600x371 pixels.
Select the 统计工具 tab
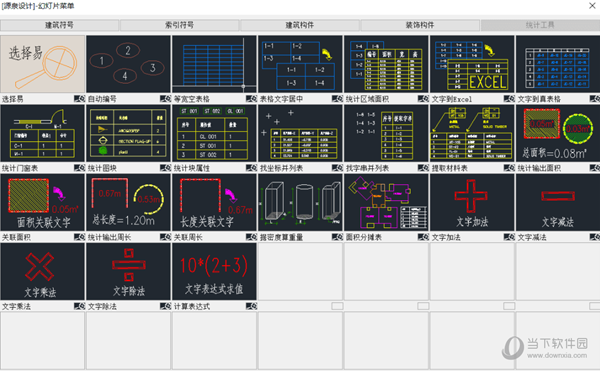pos(540,25)
